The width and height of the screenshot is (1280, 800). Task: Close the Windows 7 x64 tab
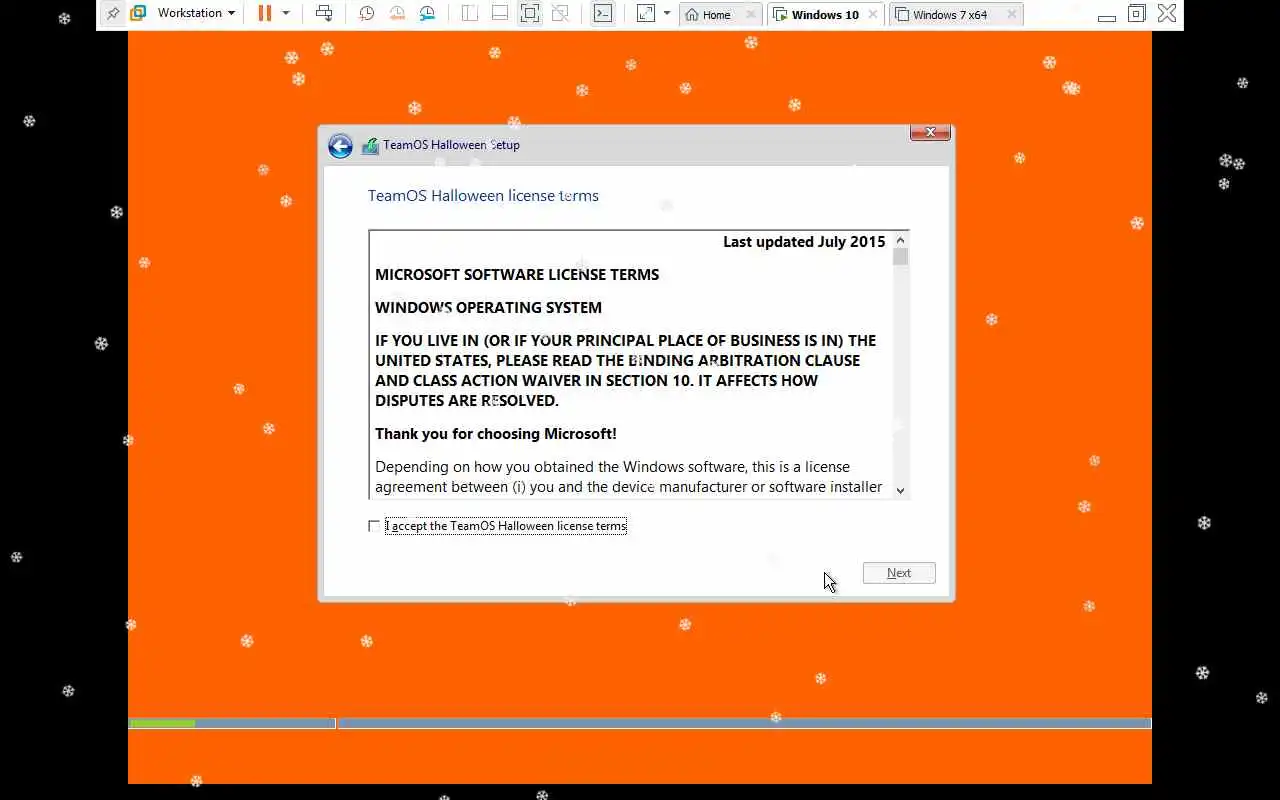pos(1012,15)
